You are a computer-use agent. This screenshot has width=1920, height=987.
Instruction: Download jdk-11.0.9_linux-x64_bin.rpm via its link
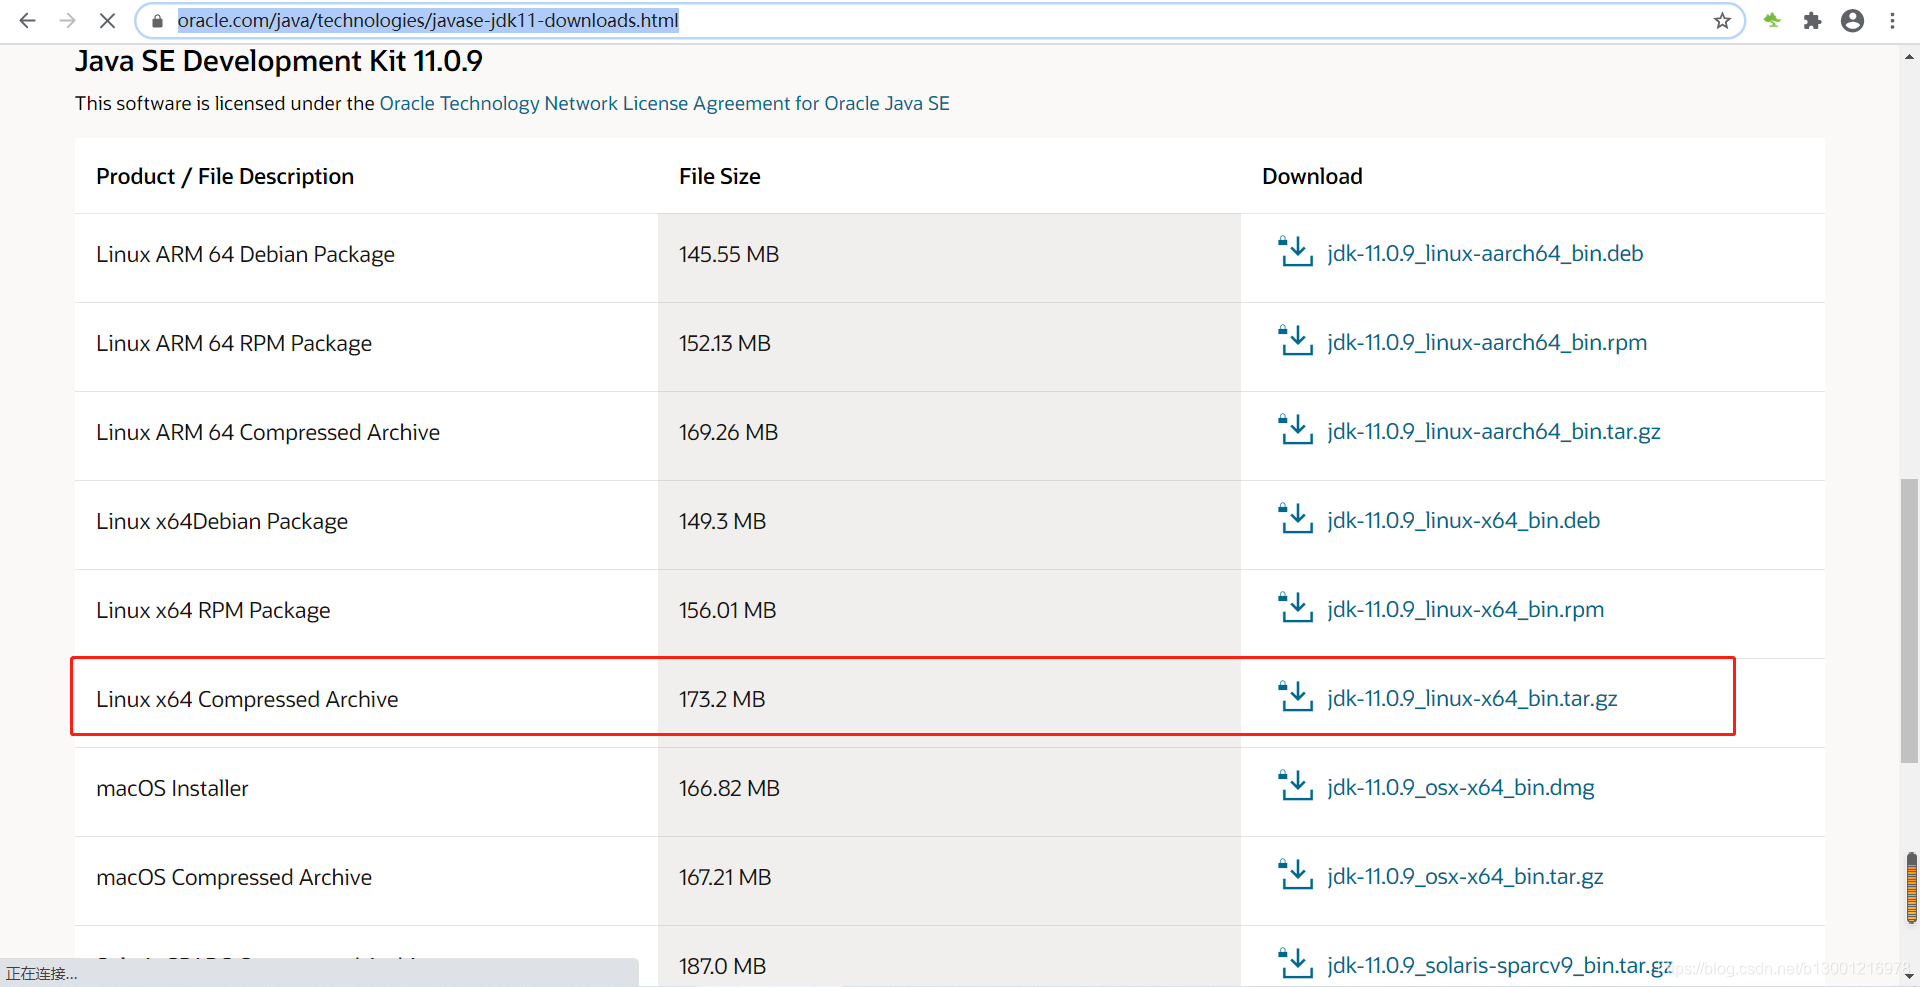tap(1465, 609)
